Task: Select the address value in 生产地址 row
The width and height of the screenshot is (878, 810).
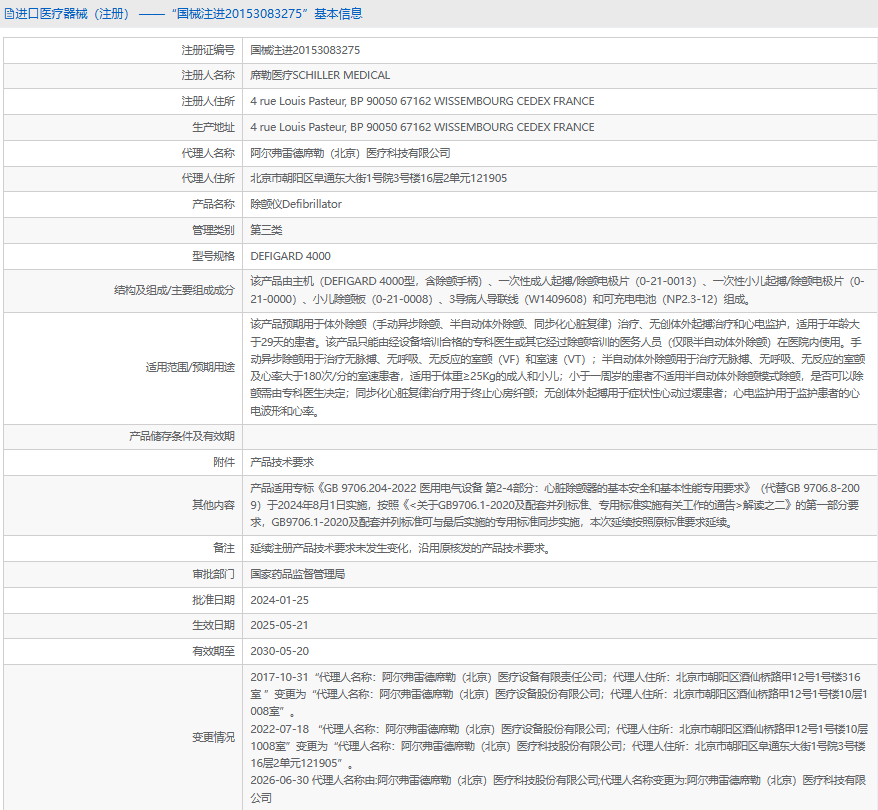Action: (x=422, y=127)
